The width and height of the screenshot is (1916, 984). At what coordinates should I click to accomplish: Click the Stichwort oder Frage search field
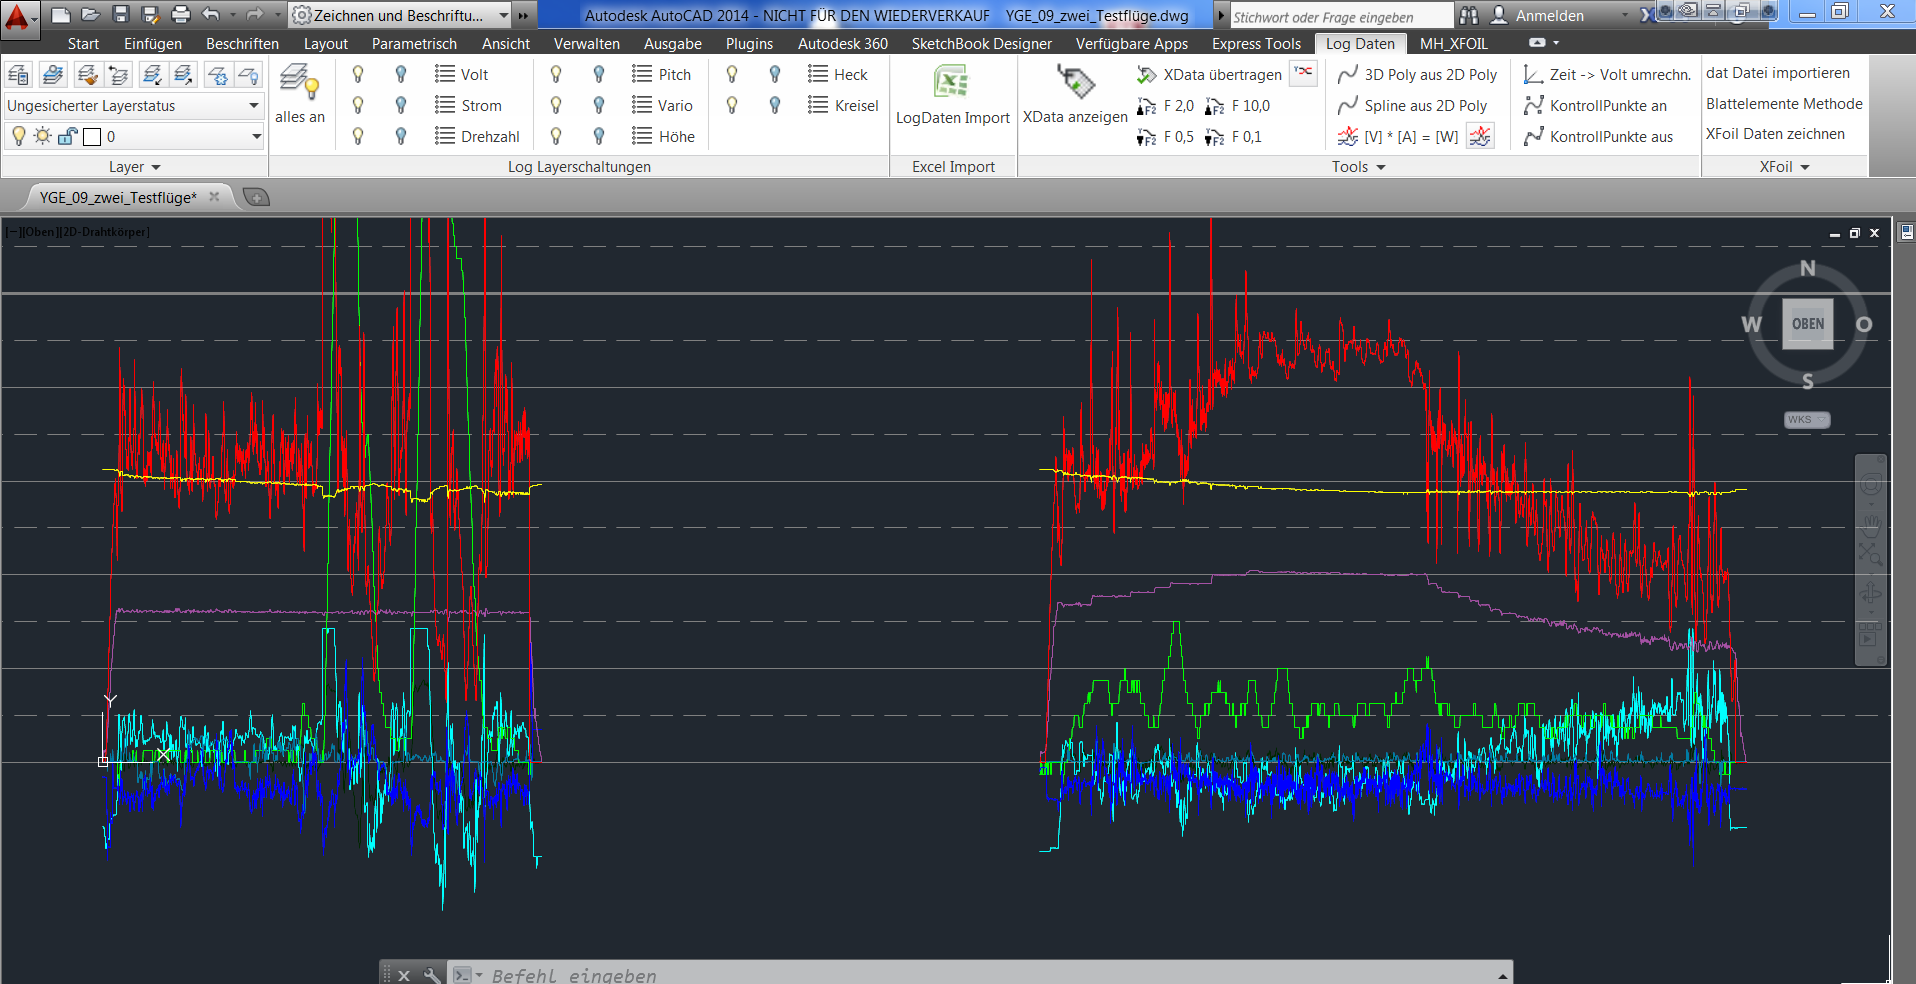point(1340,16)
